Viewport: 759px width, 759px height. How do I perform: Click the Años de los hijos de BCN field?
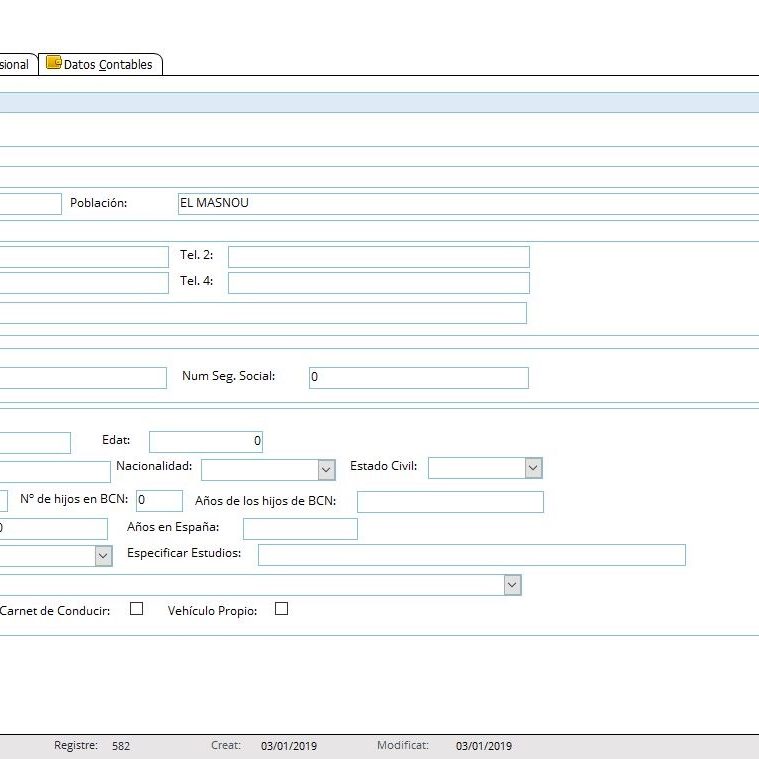pyautogui.click(x=450, y=502)
